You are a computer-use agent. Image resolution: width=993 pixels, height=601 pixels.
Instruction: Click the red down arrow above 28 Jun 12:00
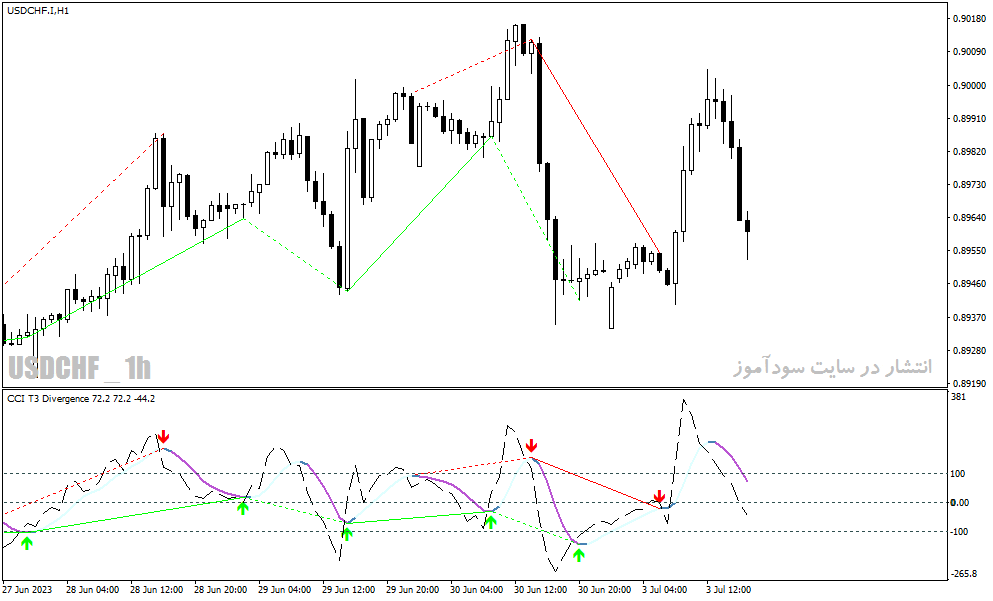163,436
